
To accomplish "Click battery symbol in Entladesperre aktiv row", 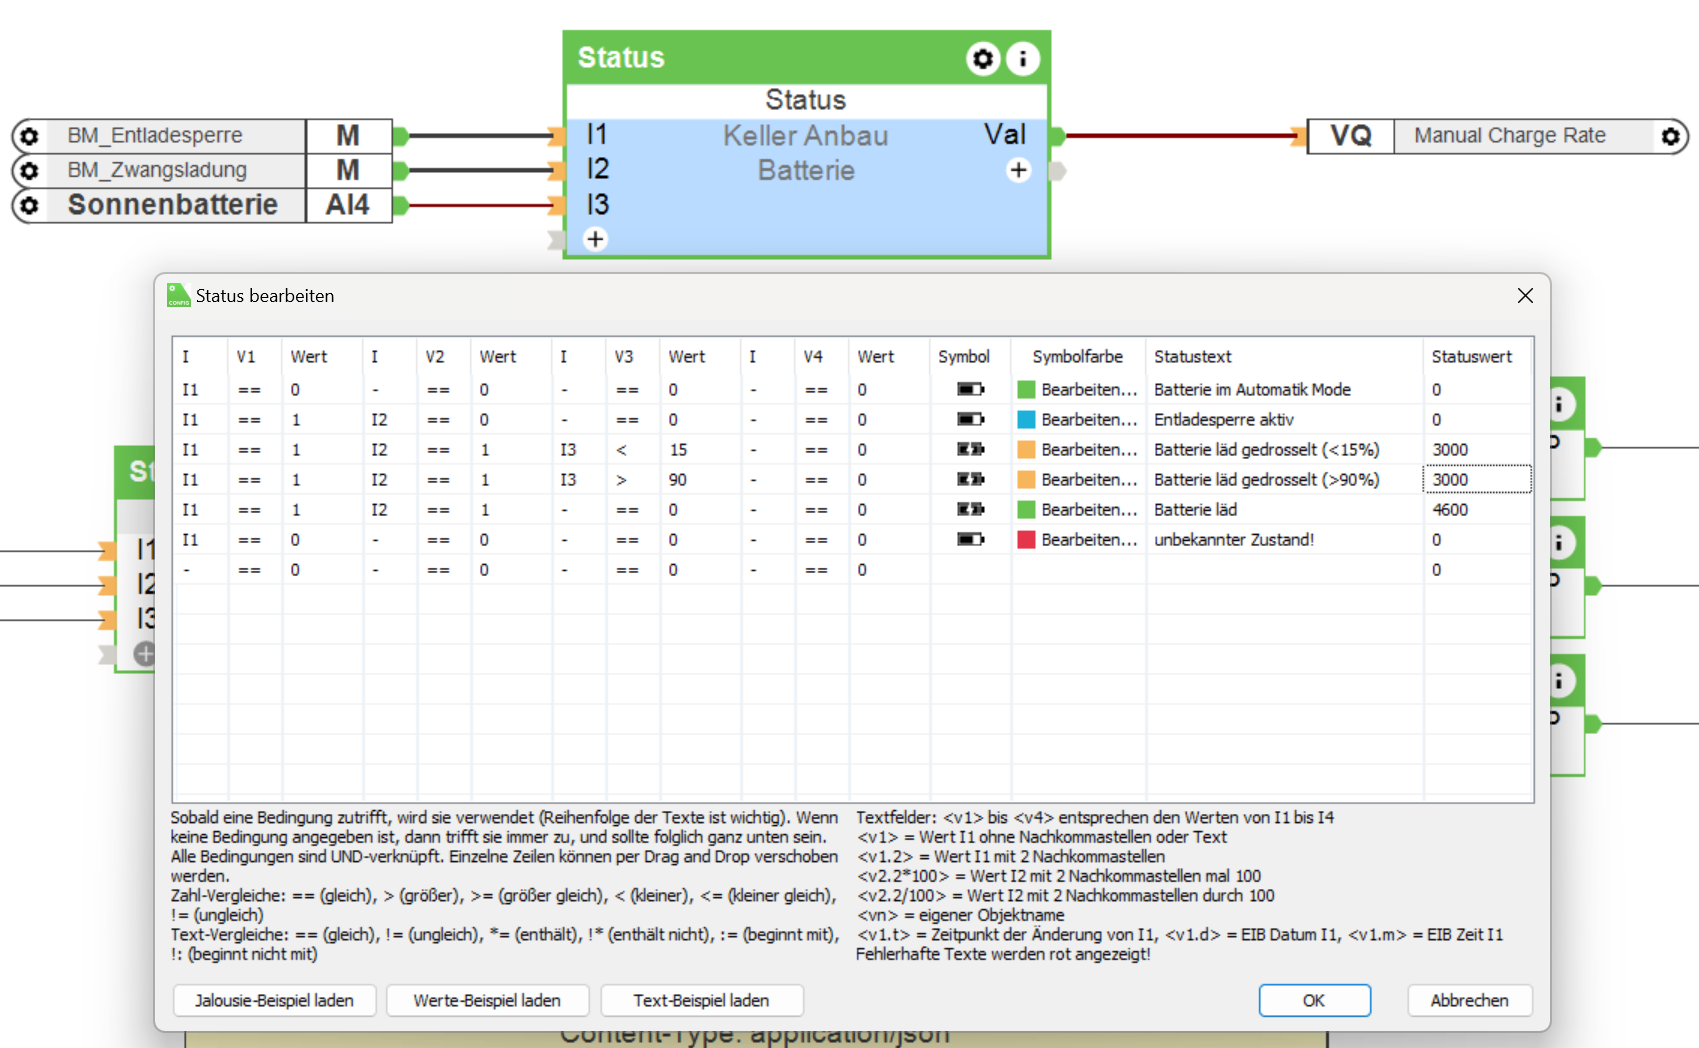I will pyautogui.click(x=970, y=420).
